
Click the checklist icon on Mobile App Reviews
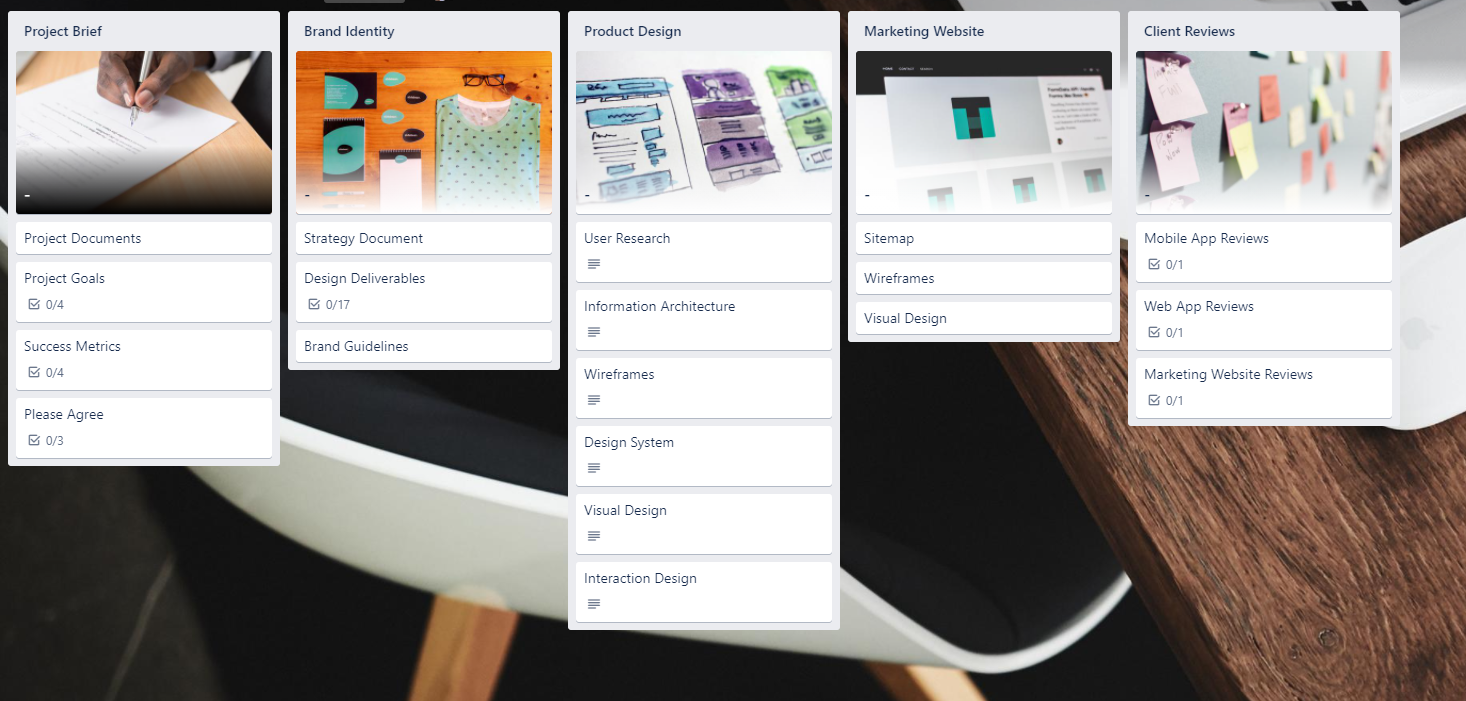[1154, 265]
